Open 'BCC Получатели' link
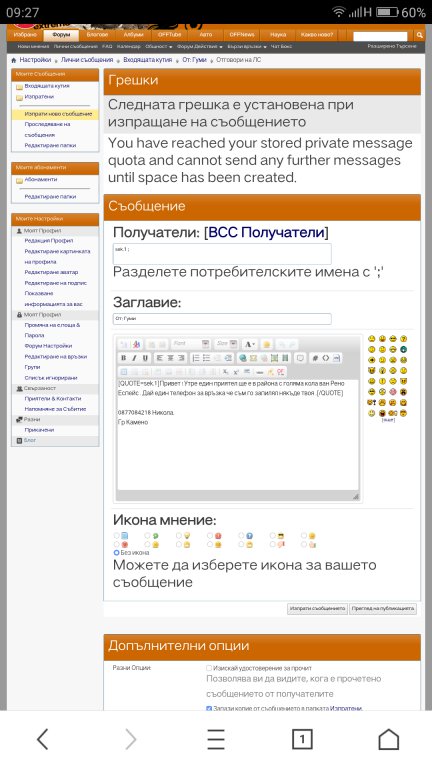 tap(266, 232)
